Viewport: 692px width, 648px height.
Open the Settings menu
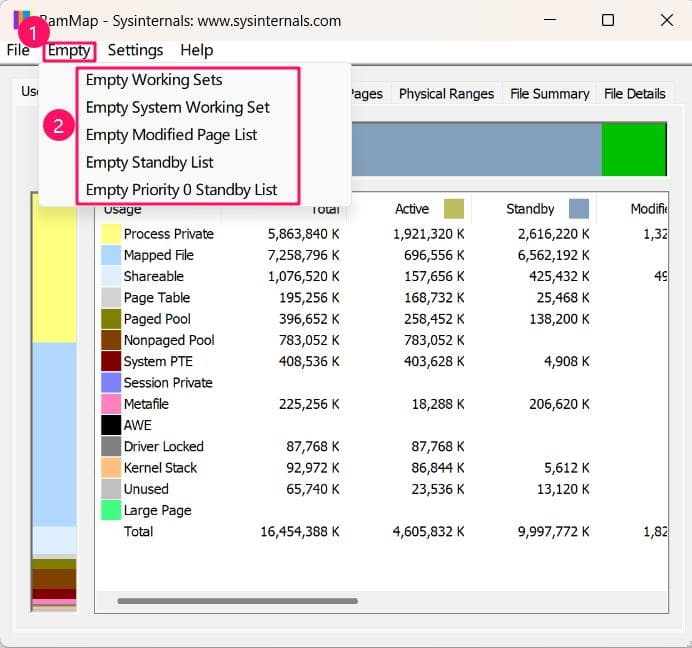point(135,50)
